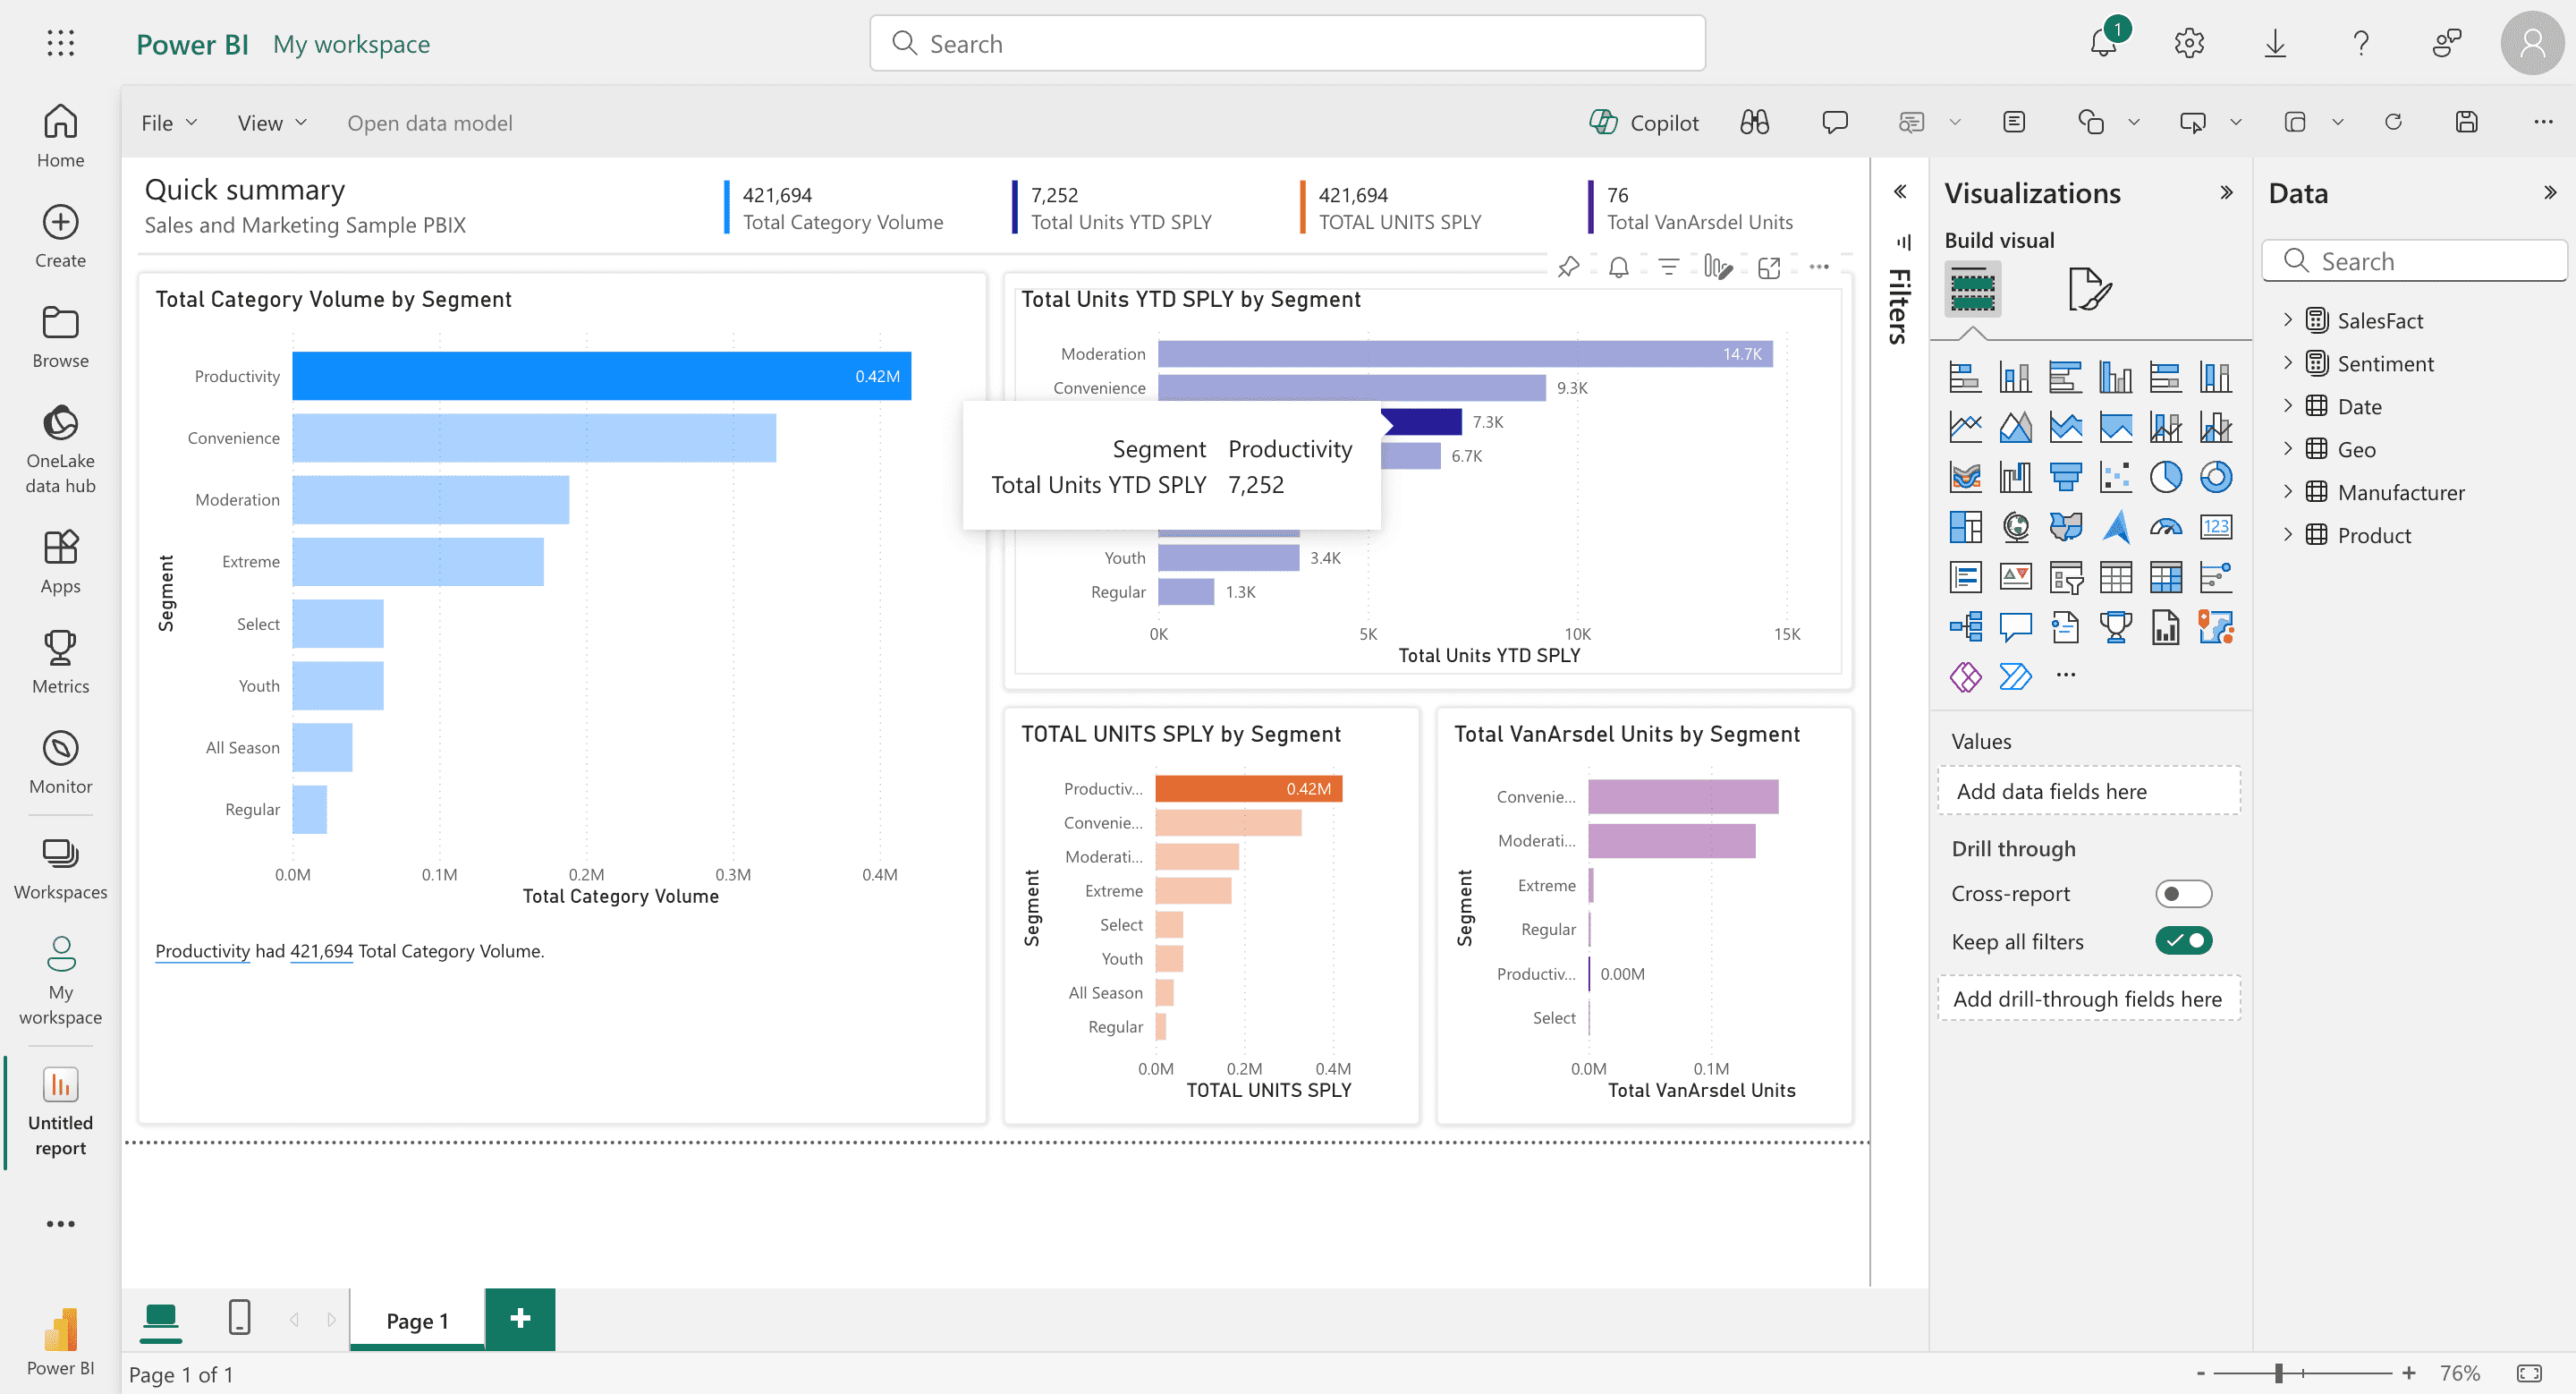
Task: Open notifications bell in top bar
Action: 2103,42
